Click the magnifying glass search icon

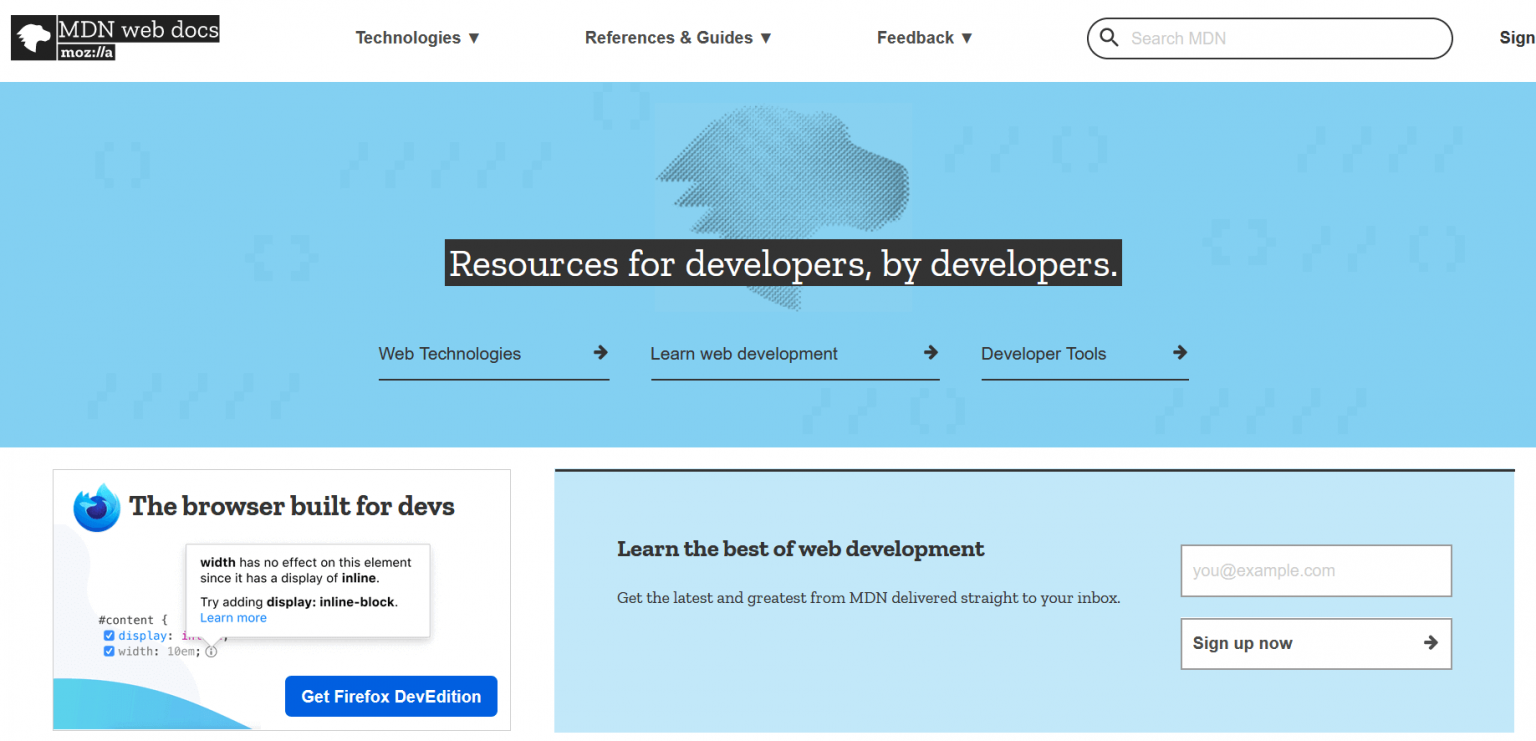click(1108, 38)
